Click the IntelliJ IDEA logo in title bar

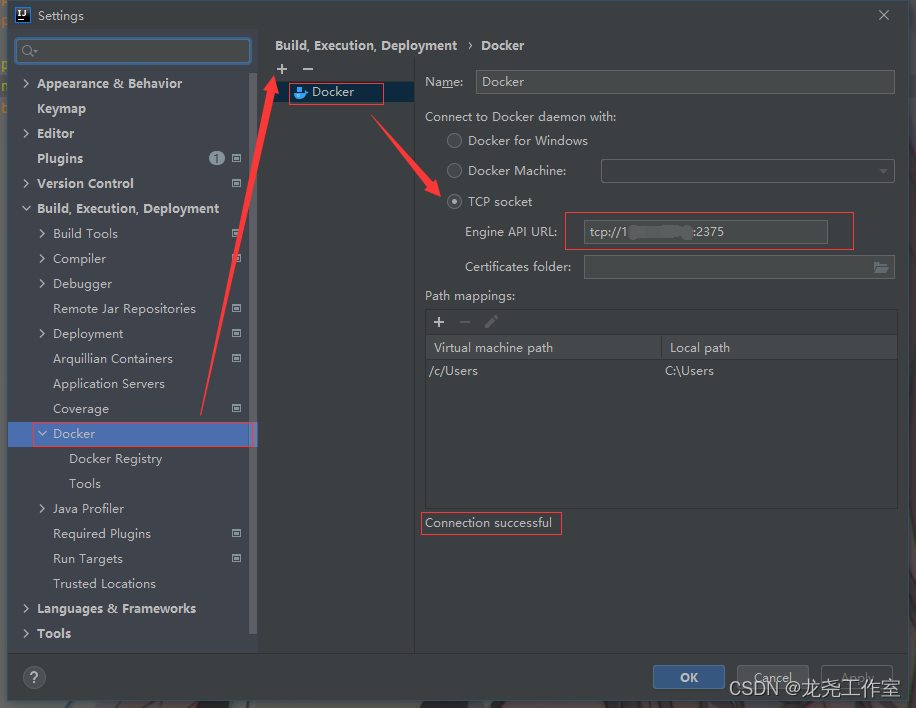[x=22, y=15]
